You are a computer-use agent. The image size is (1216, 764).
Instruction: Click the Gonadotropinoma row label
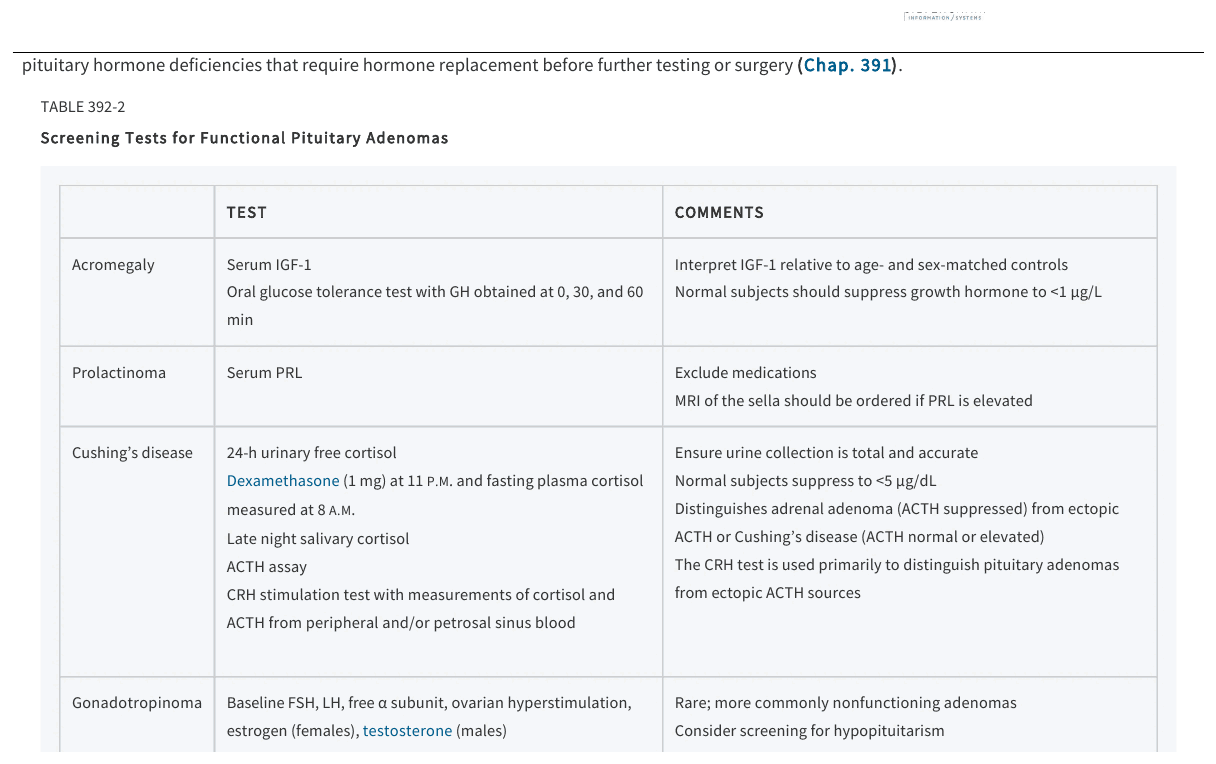137,703
